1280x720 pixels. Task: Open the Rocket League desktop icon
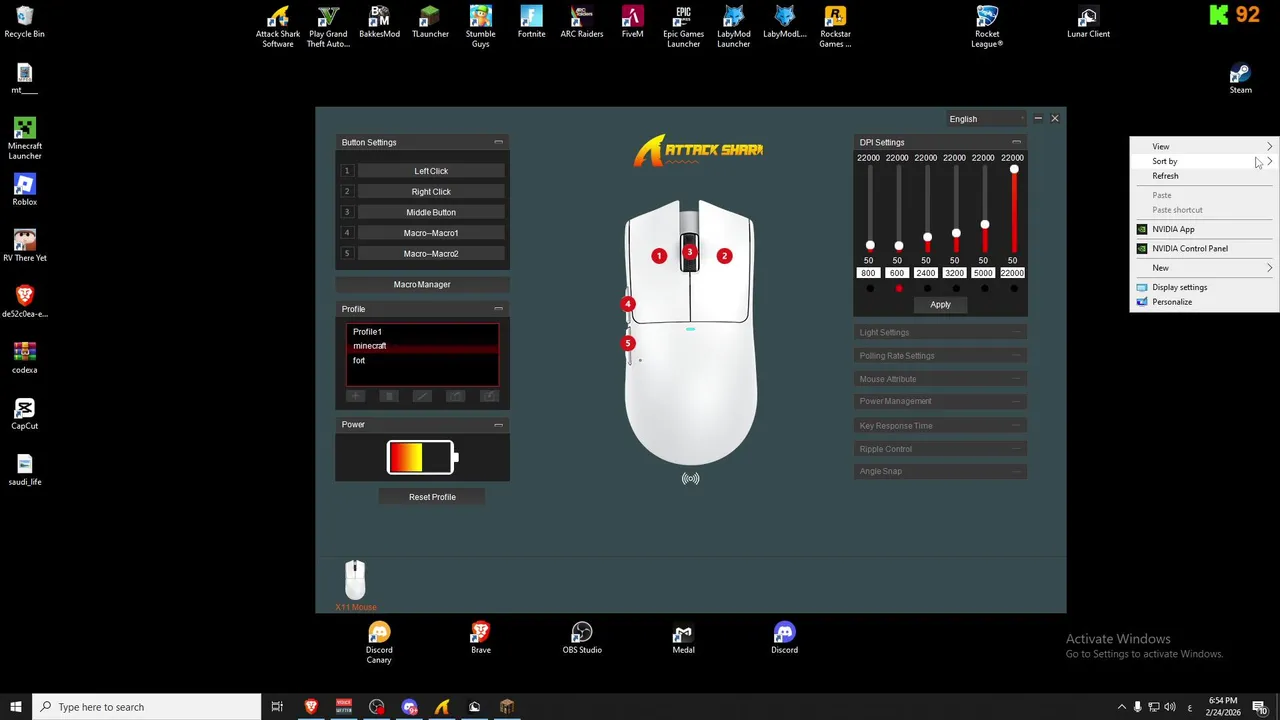click(x=987, y=27)
